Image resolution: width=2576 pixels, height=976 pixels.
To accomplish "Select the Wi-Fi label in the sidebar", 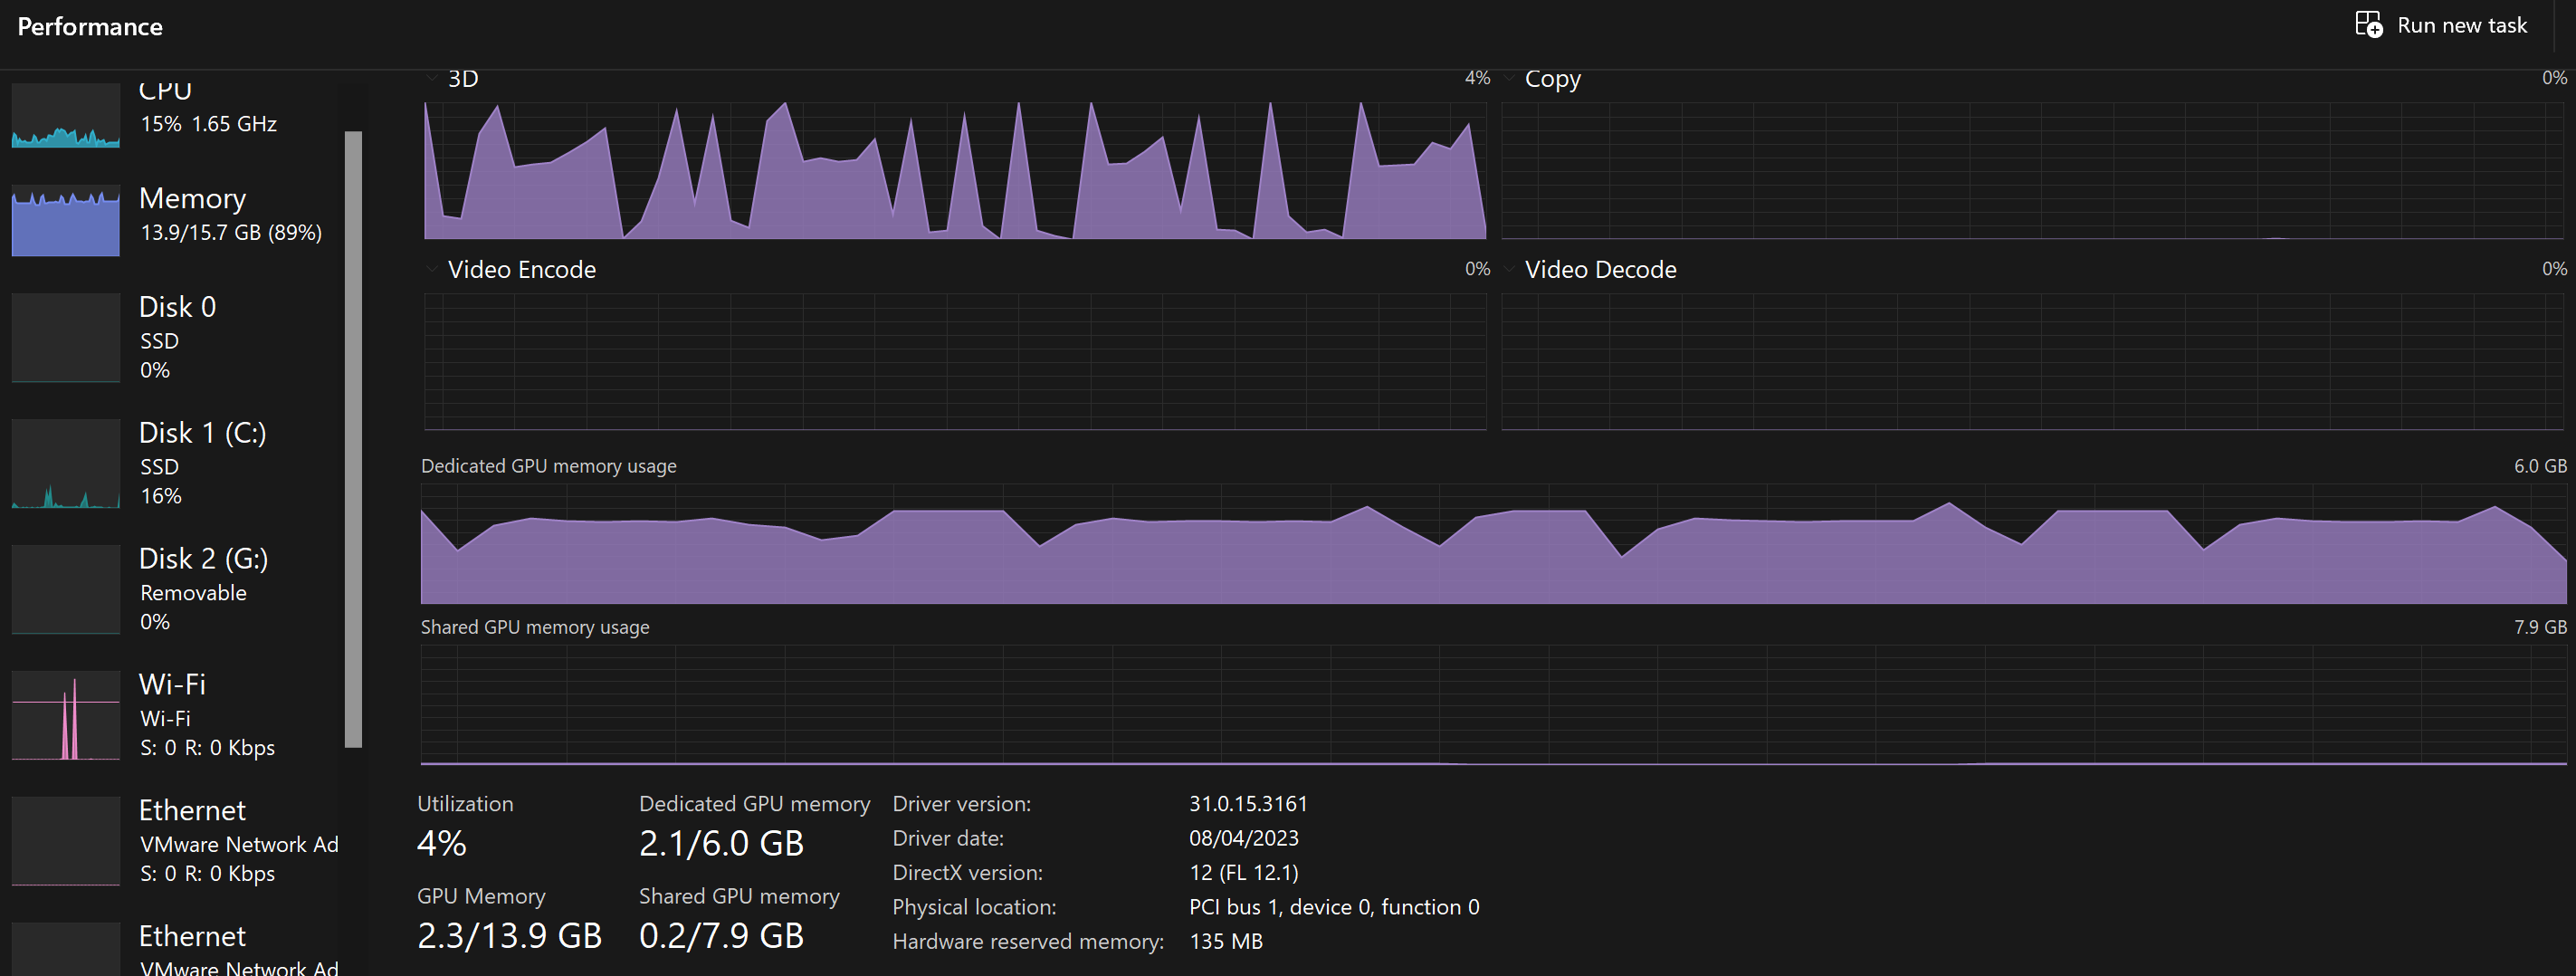I will (172, 684).
